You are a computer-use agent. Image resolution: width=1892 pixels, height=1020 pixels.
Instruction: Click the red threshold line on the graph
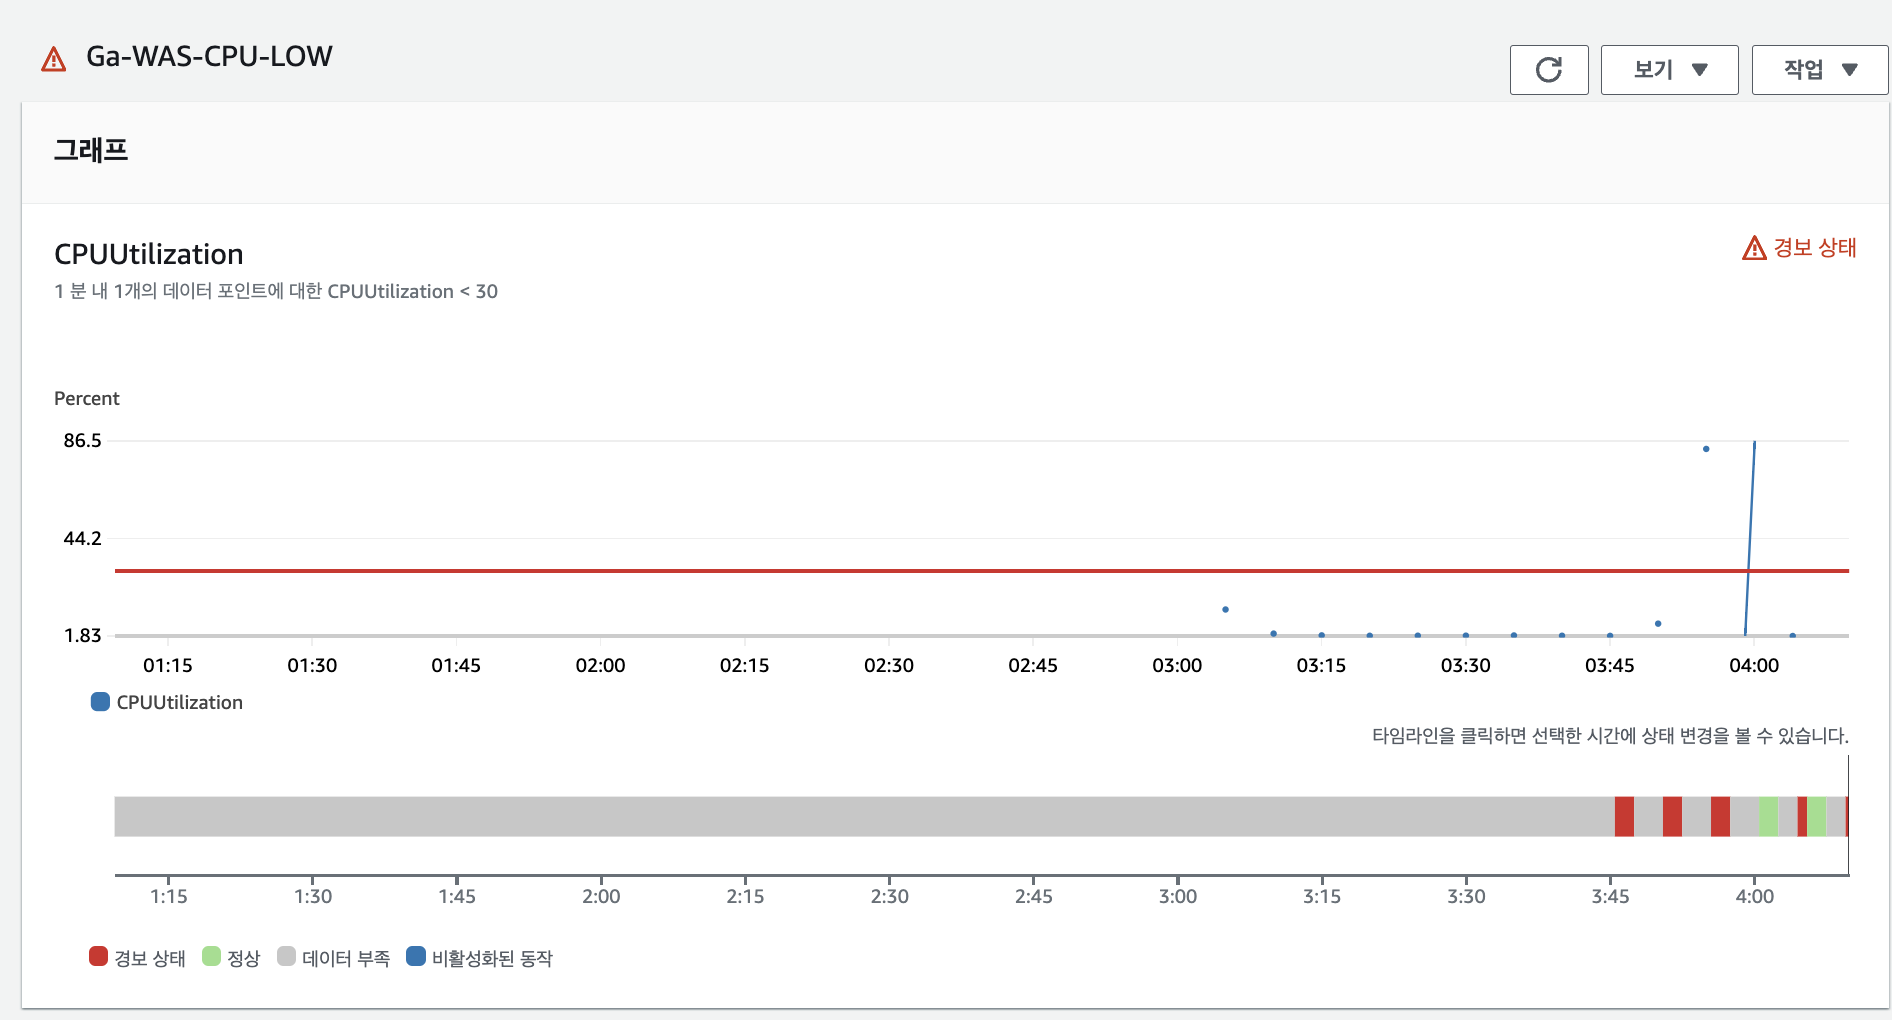[x=981, y=571]
